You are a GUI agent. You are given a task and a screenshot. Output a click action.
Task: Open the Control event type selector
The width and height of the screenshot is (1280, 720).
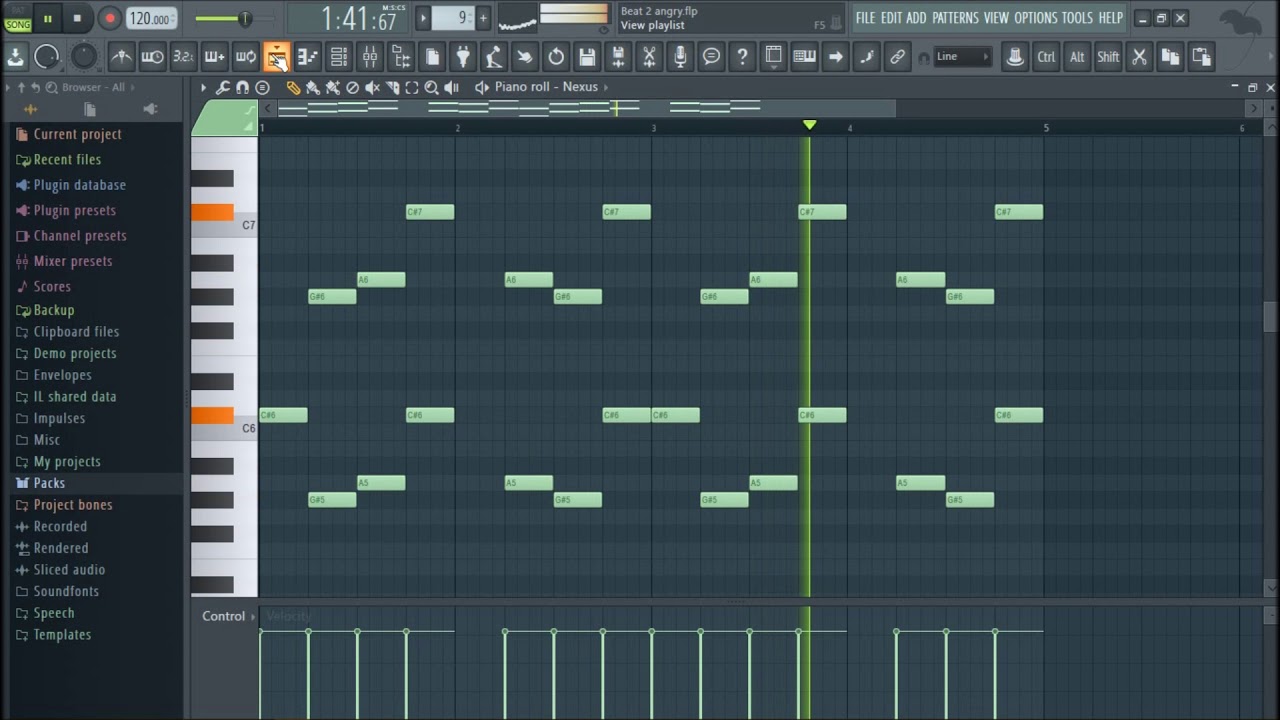coord(228,616)
